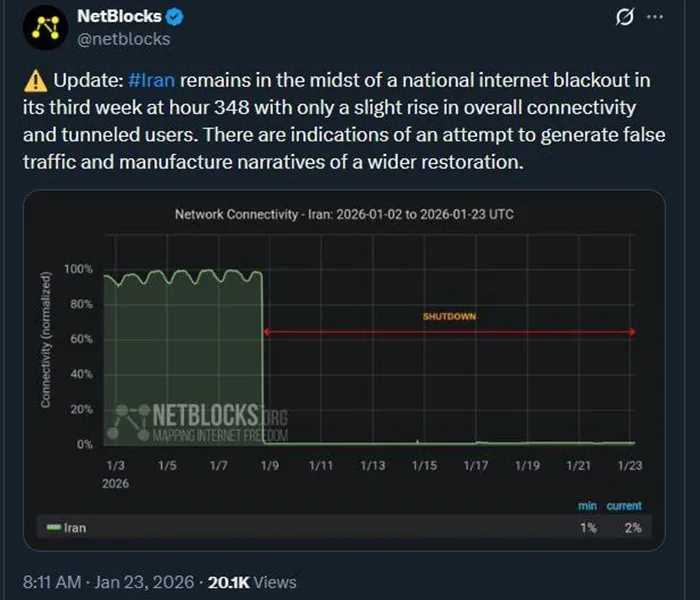Click the Grok slashed-circle icon

[x=623, y=17]
